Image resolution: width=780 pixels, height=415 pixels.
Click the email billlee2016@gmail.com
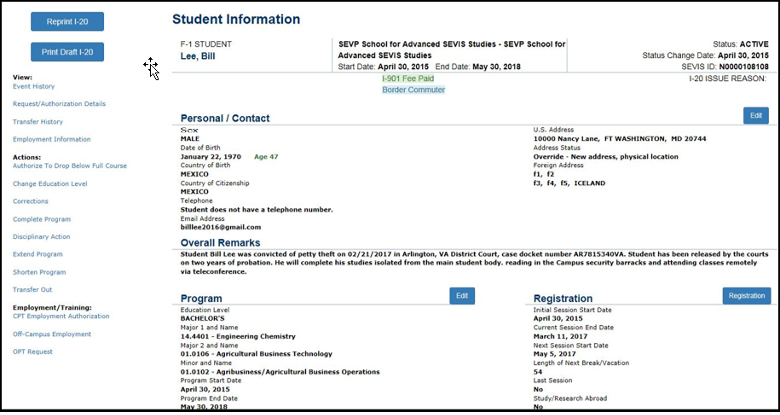pos(221,227)
